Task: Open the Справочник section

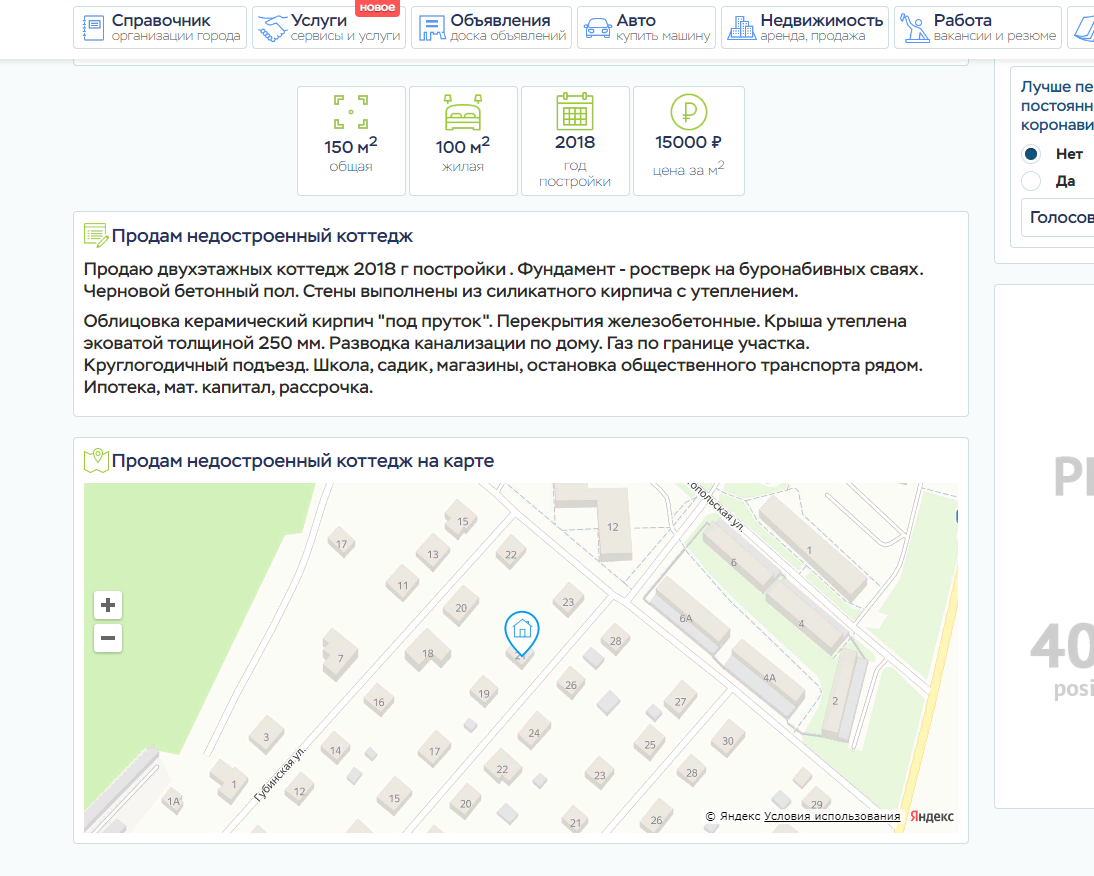Action: tap(160, 28)
